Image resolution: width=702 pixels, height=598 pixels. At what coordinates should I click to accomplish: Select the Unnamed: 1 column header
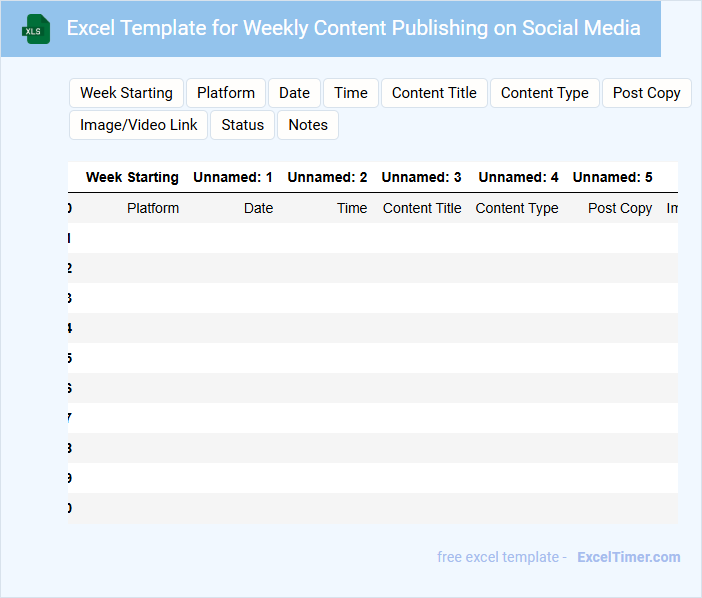(x=233, y=177)
